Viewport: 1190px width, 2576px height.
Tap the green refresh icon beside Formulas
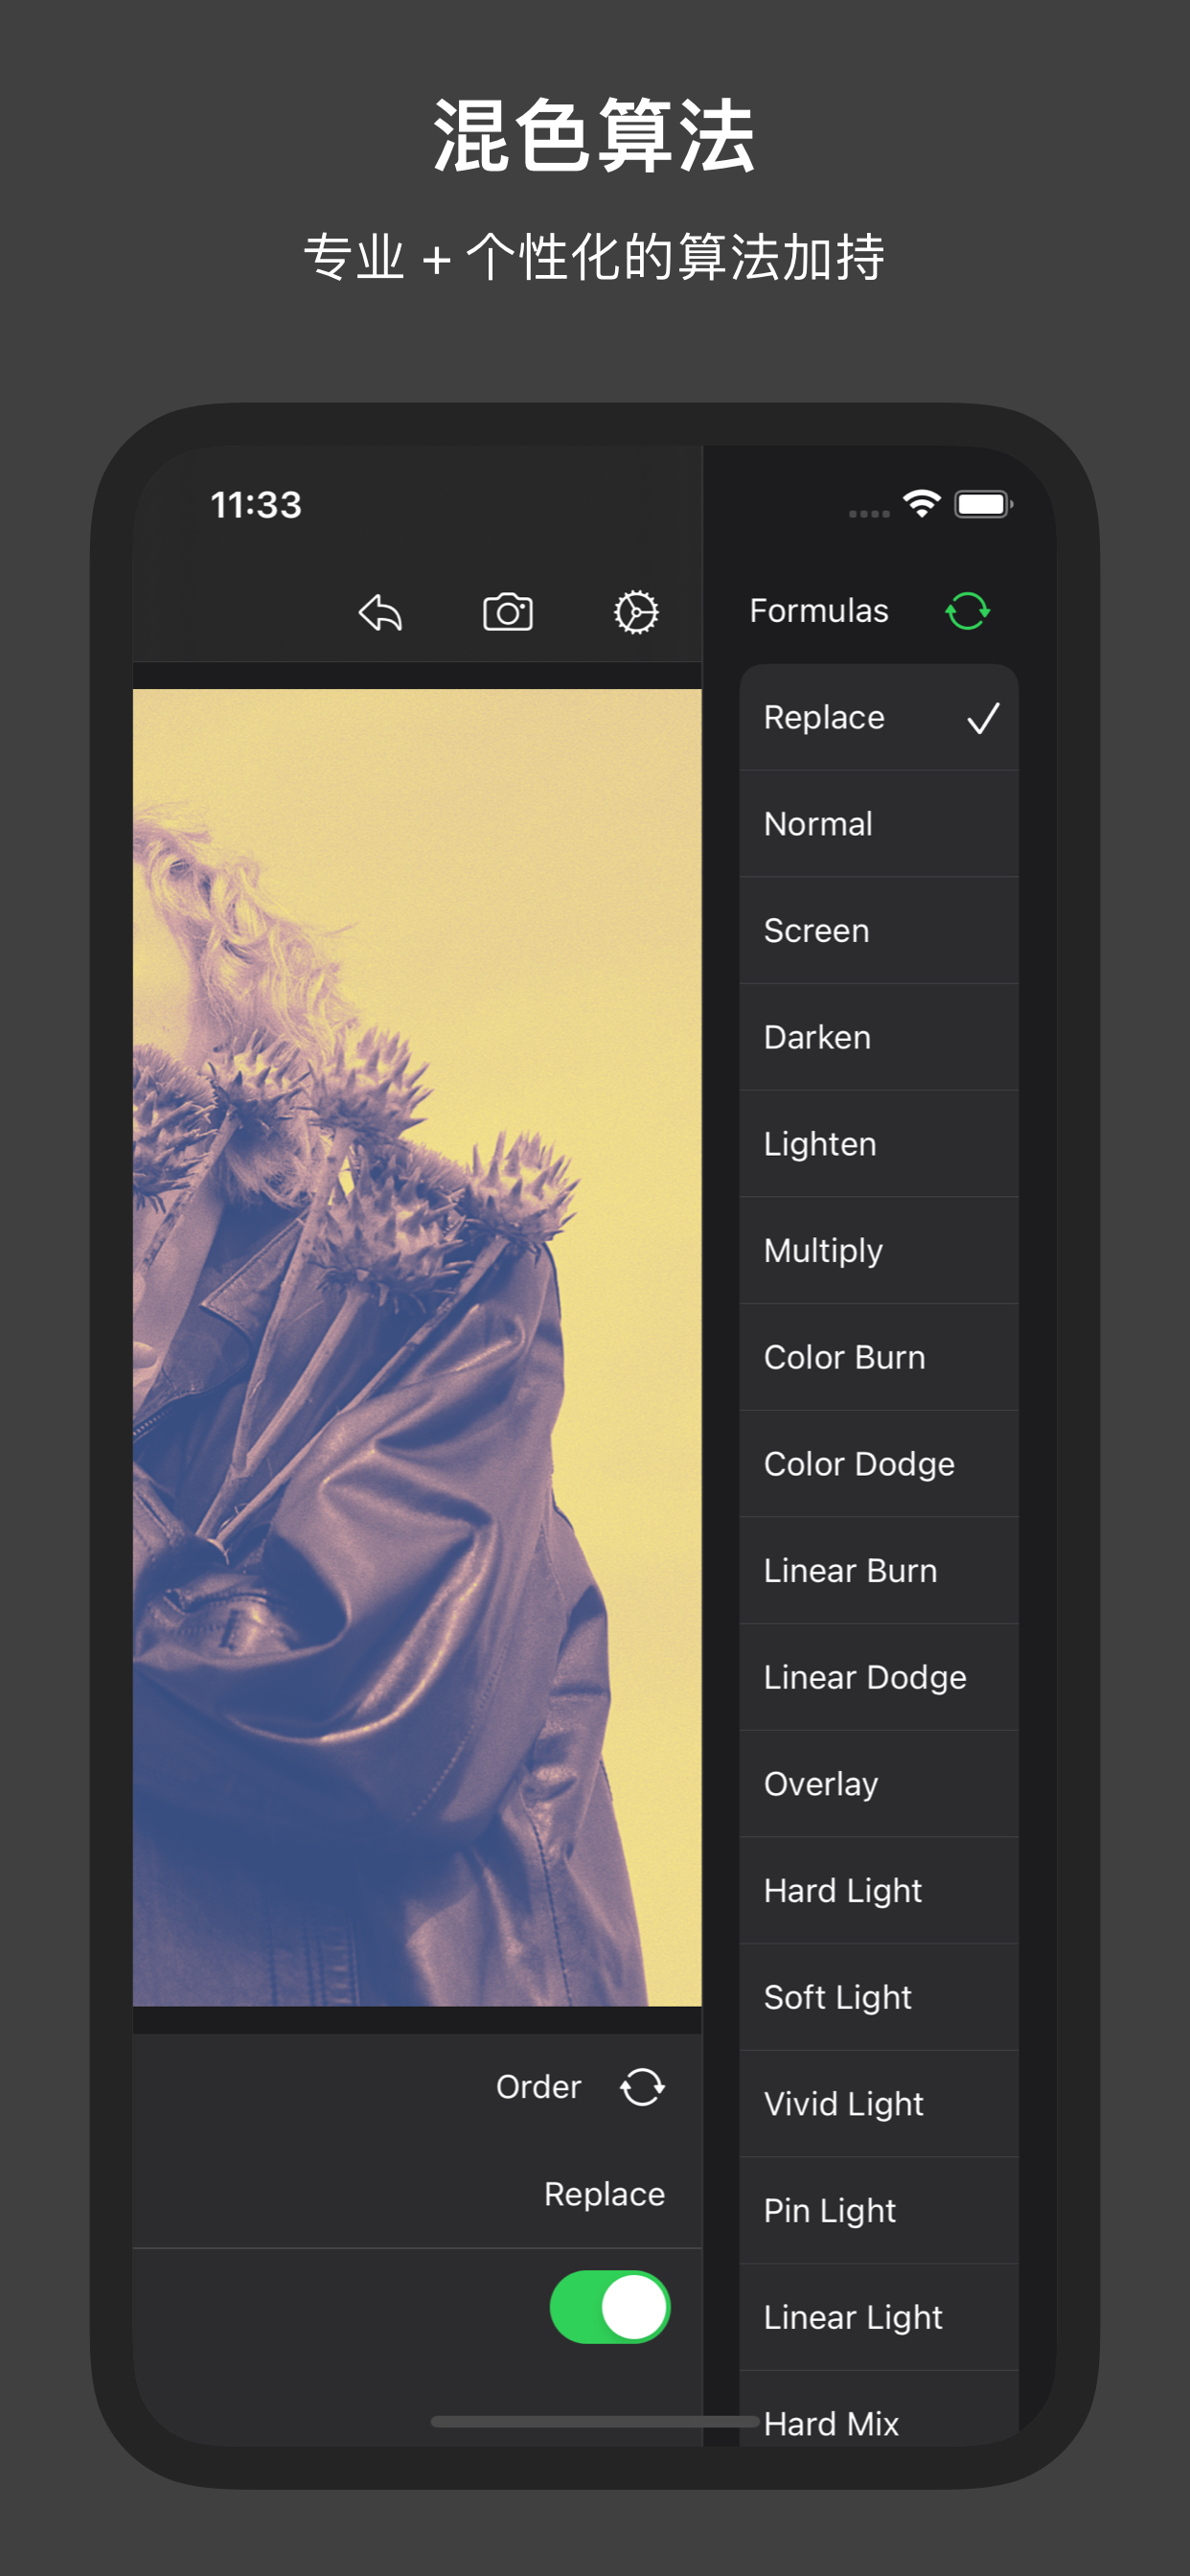(x=967, y=611)
